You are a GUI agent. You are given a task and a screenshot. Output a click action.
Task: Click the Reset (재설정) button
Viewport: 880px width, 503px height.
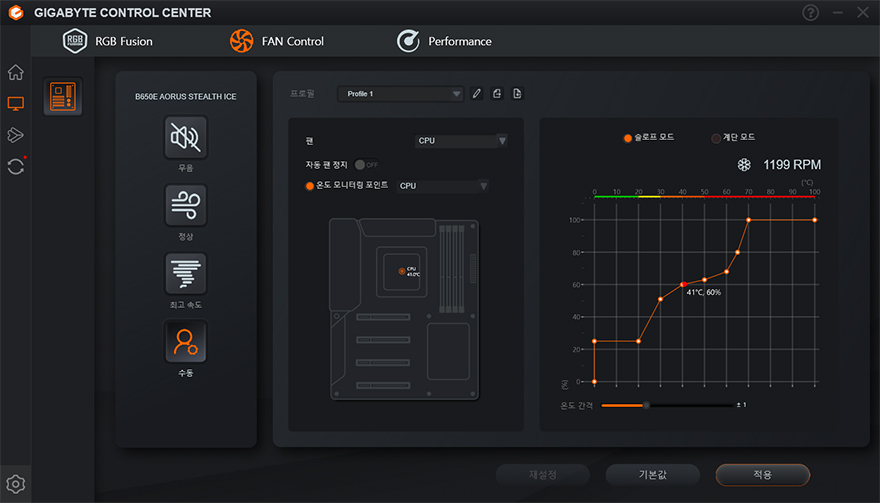click(543, 475)
